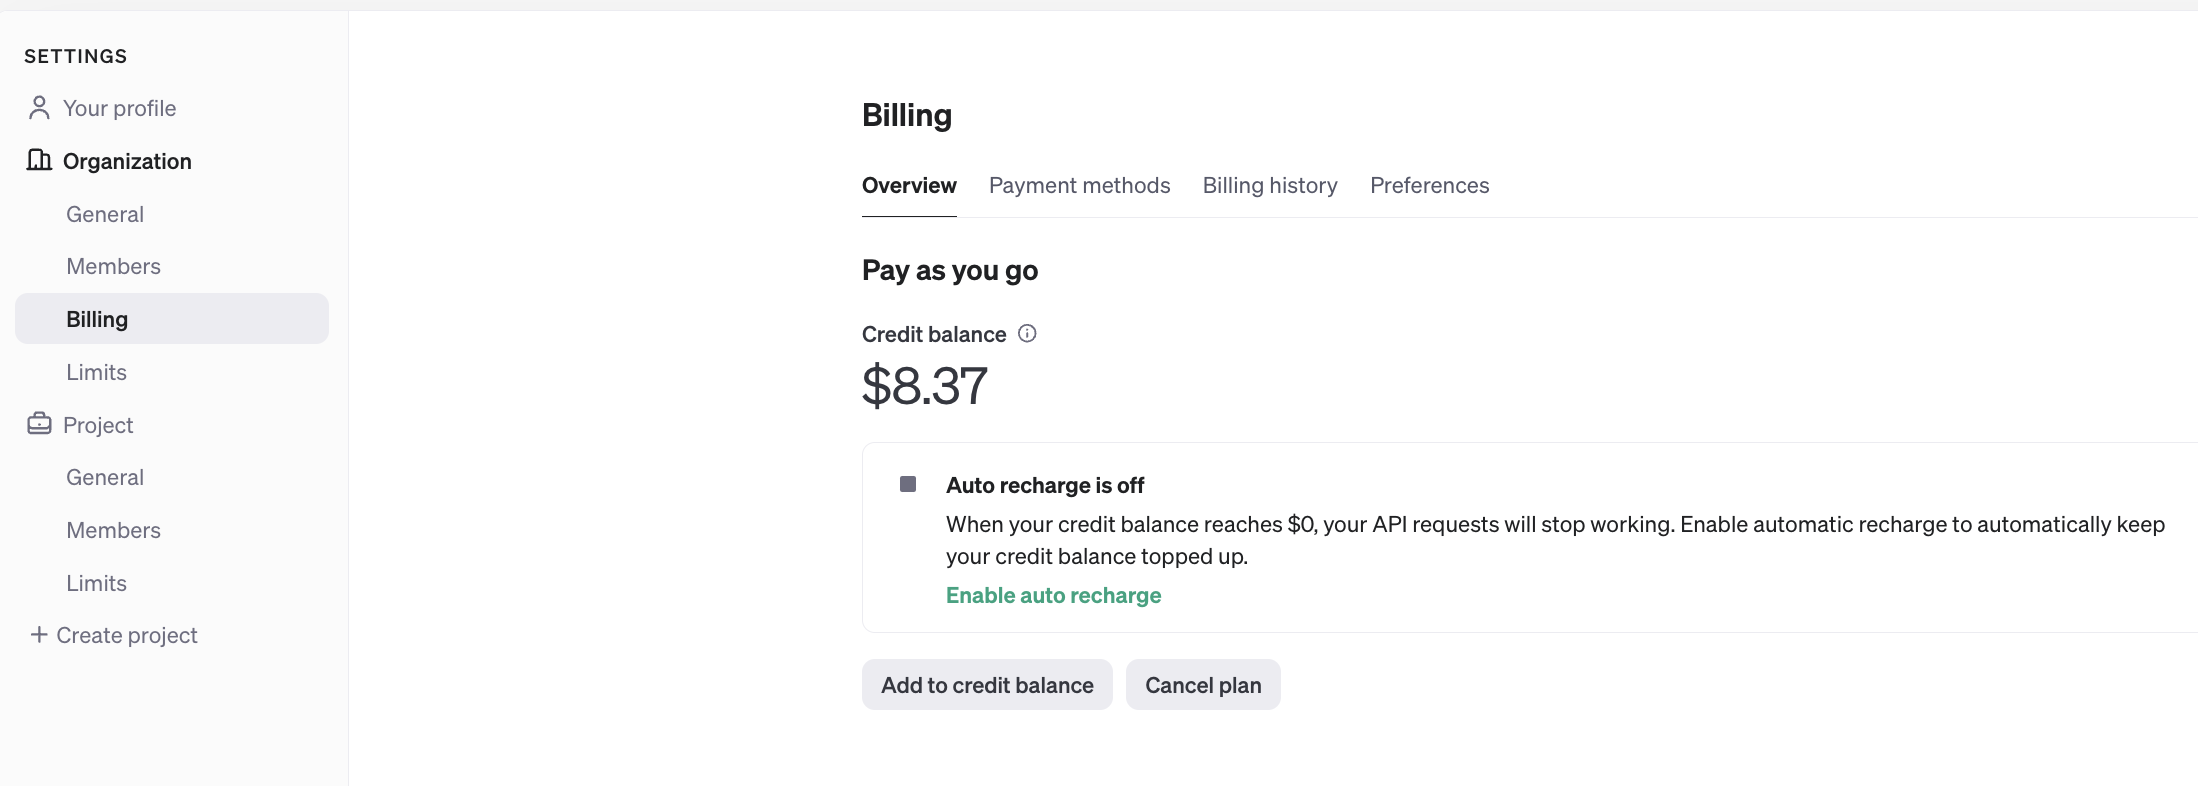Open Members under Organization

113,266
